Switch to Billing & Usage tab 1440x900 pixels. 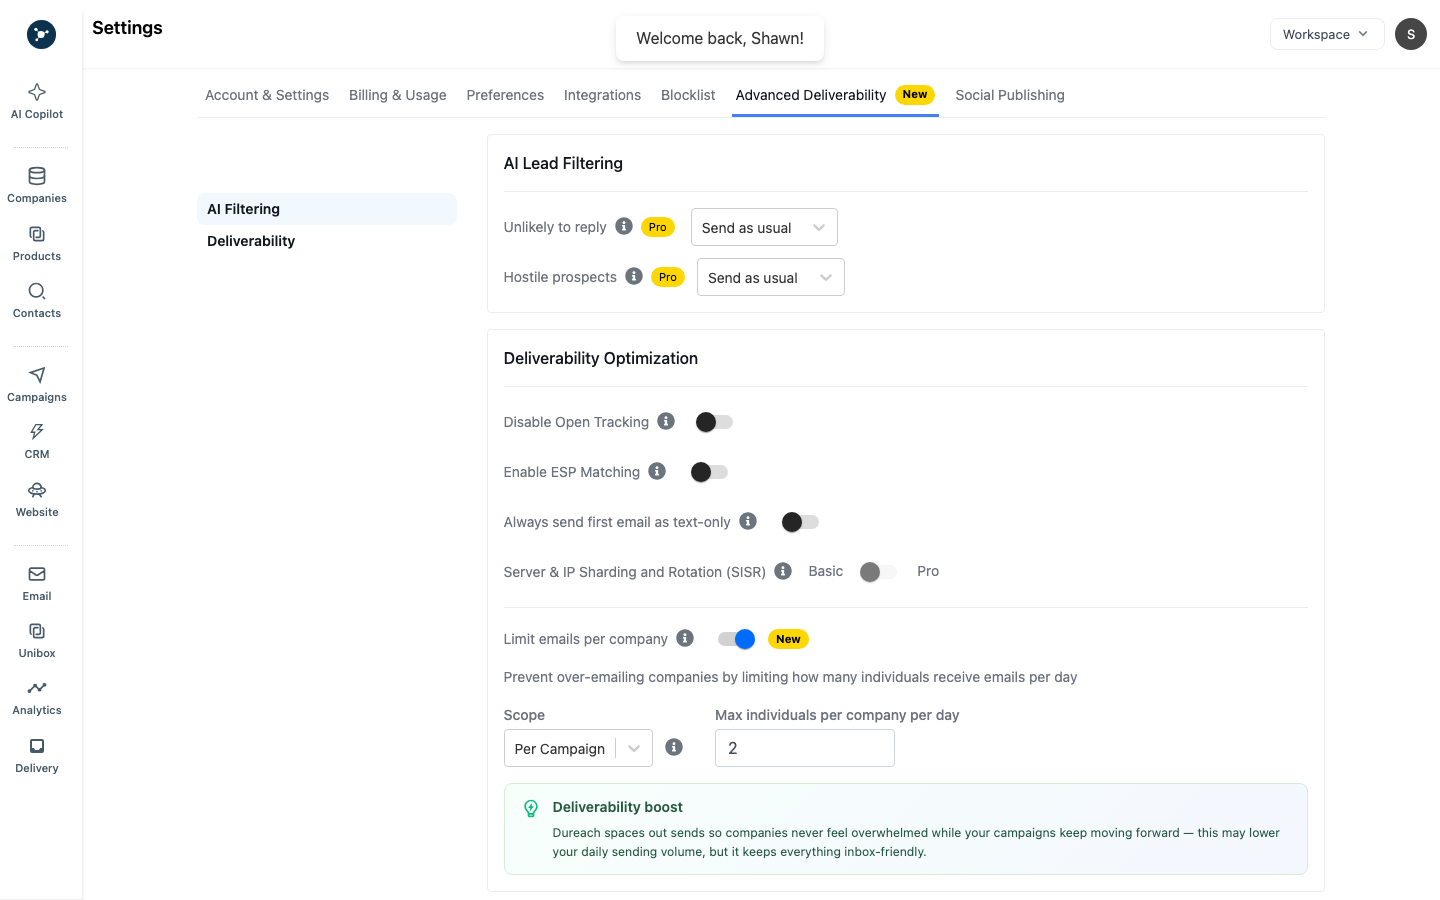pos(398,95)
